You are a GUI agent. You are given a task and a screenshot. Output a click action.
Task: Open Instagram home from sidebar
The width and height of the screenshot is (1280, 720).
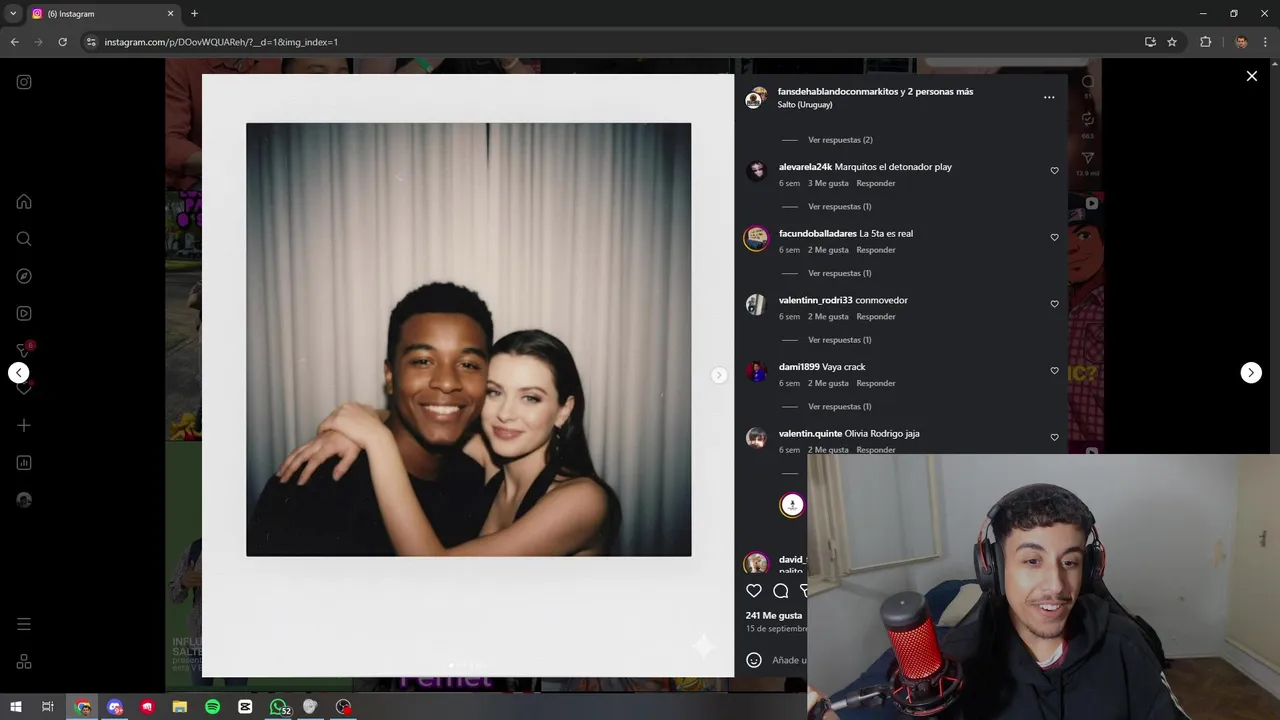pos(24,202)
